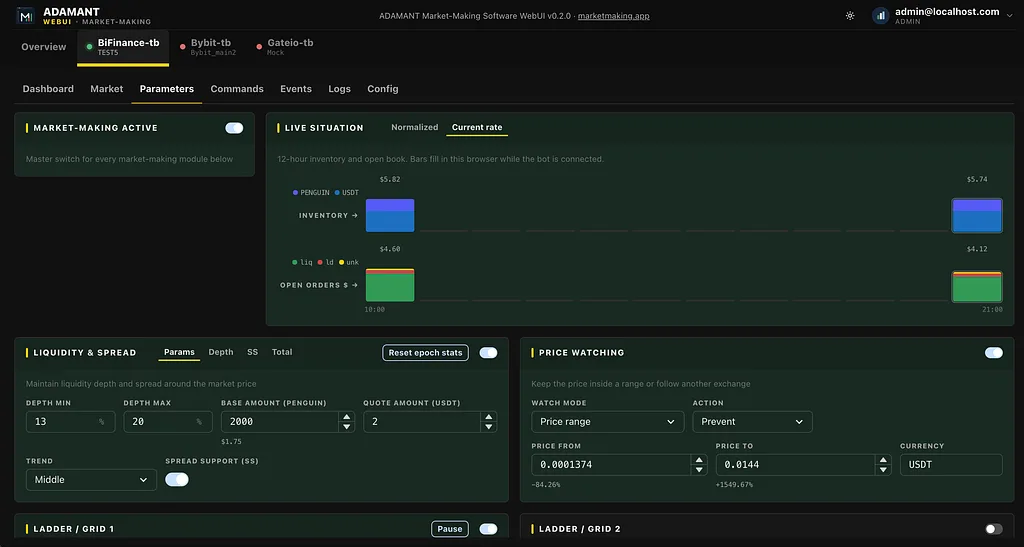Click the USDT legend dot
The width and height of the screenshot is (1024, 547).
[337, 193]
